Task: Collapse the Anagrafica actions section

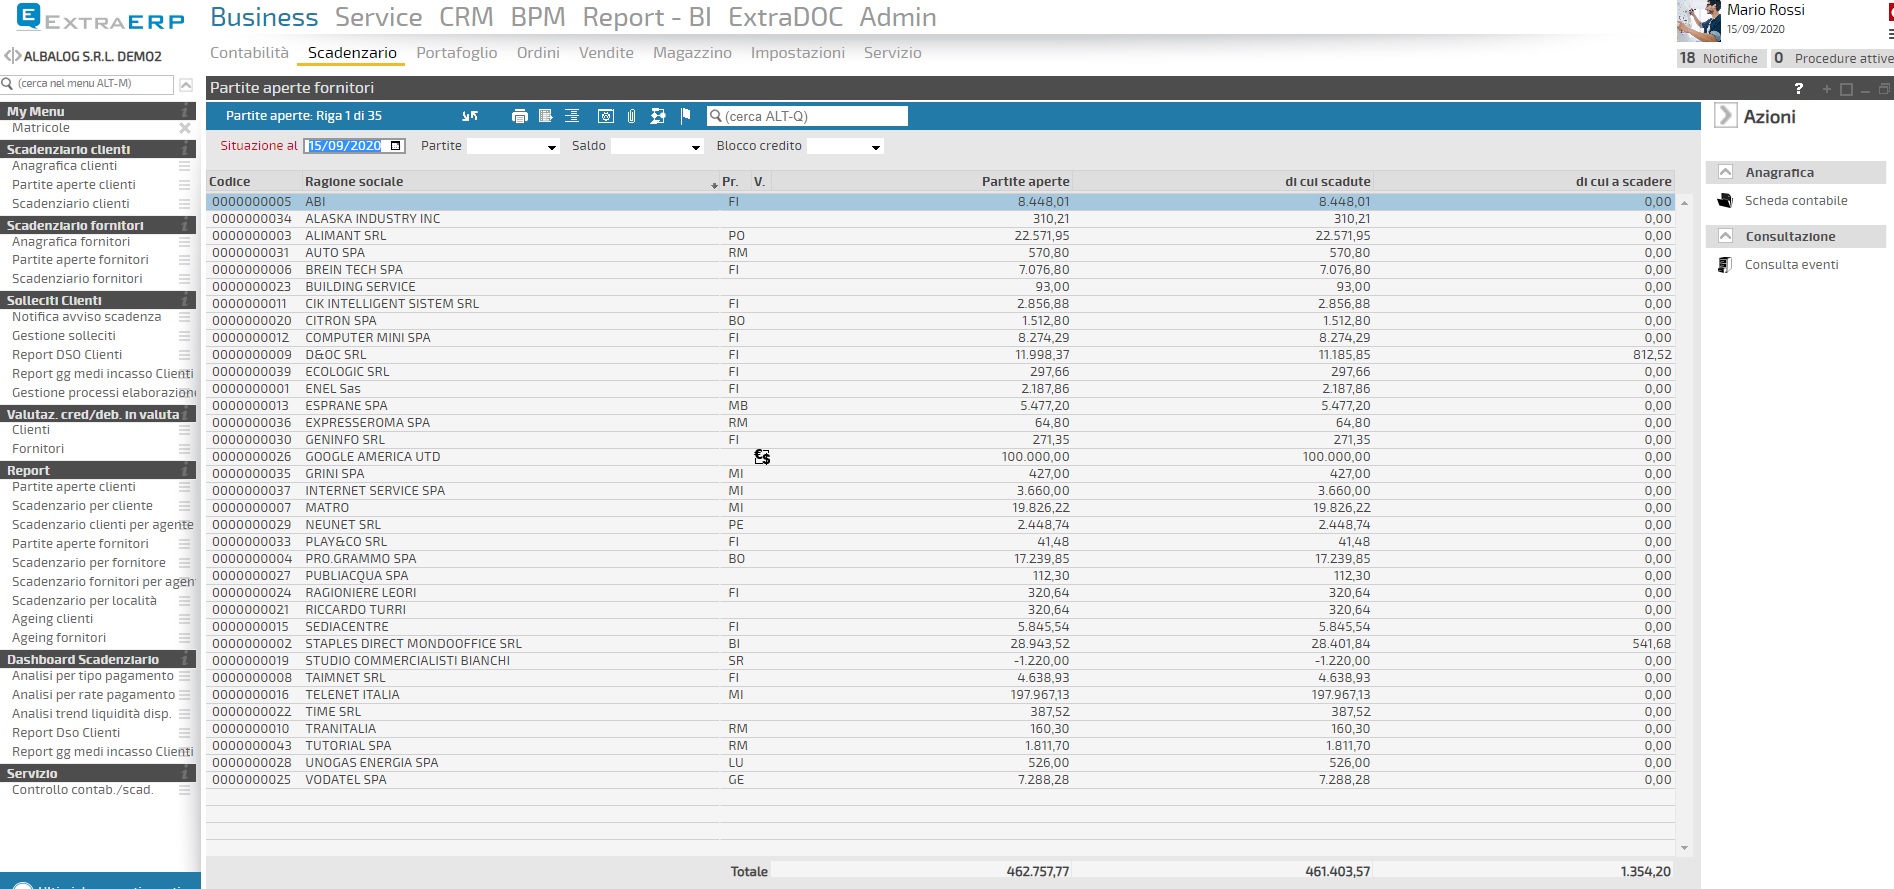Action: pos(1725,172)
